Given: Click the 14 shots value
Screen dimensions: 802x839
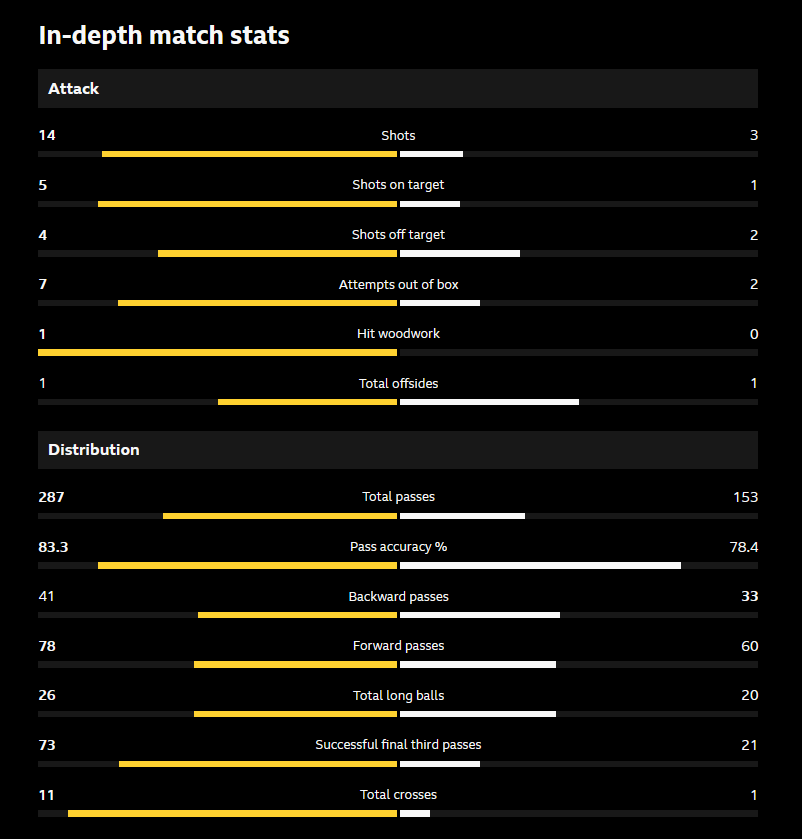Looking at the screenshot, I should click(46, 136).
